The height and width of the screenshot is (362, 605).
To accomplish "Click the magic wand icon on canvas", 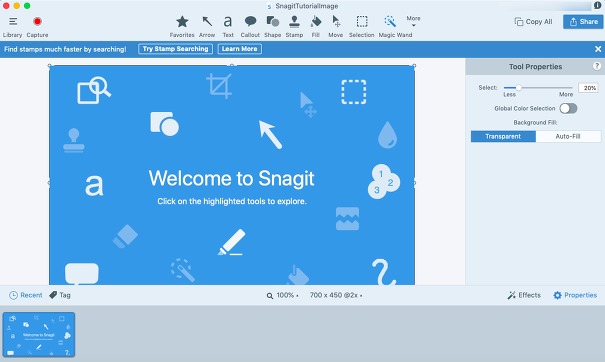I will 183,270.
